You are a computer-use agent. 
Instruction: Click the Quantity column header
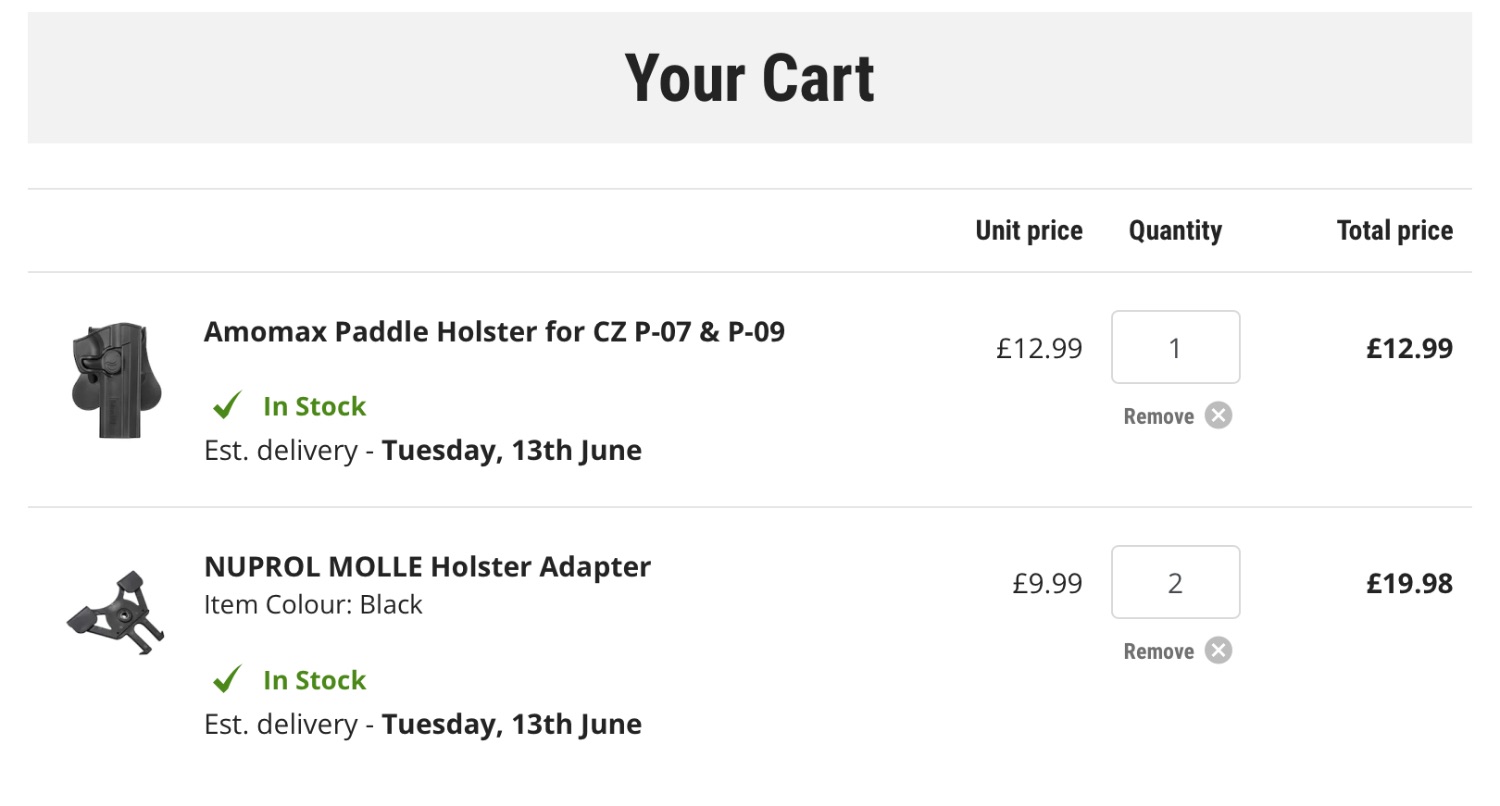click(x=1175, y=231)
